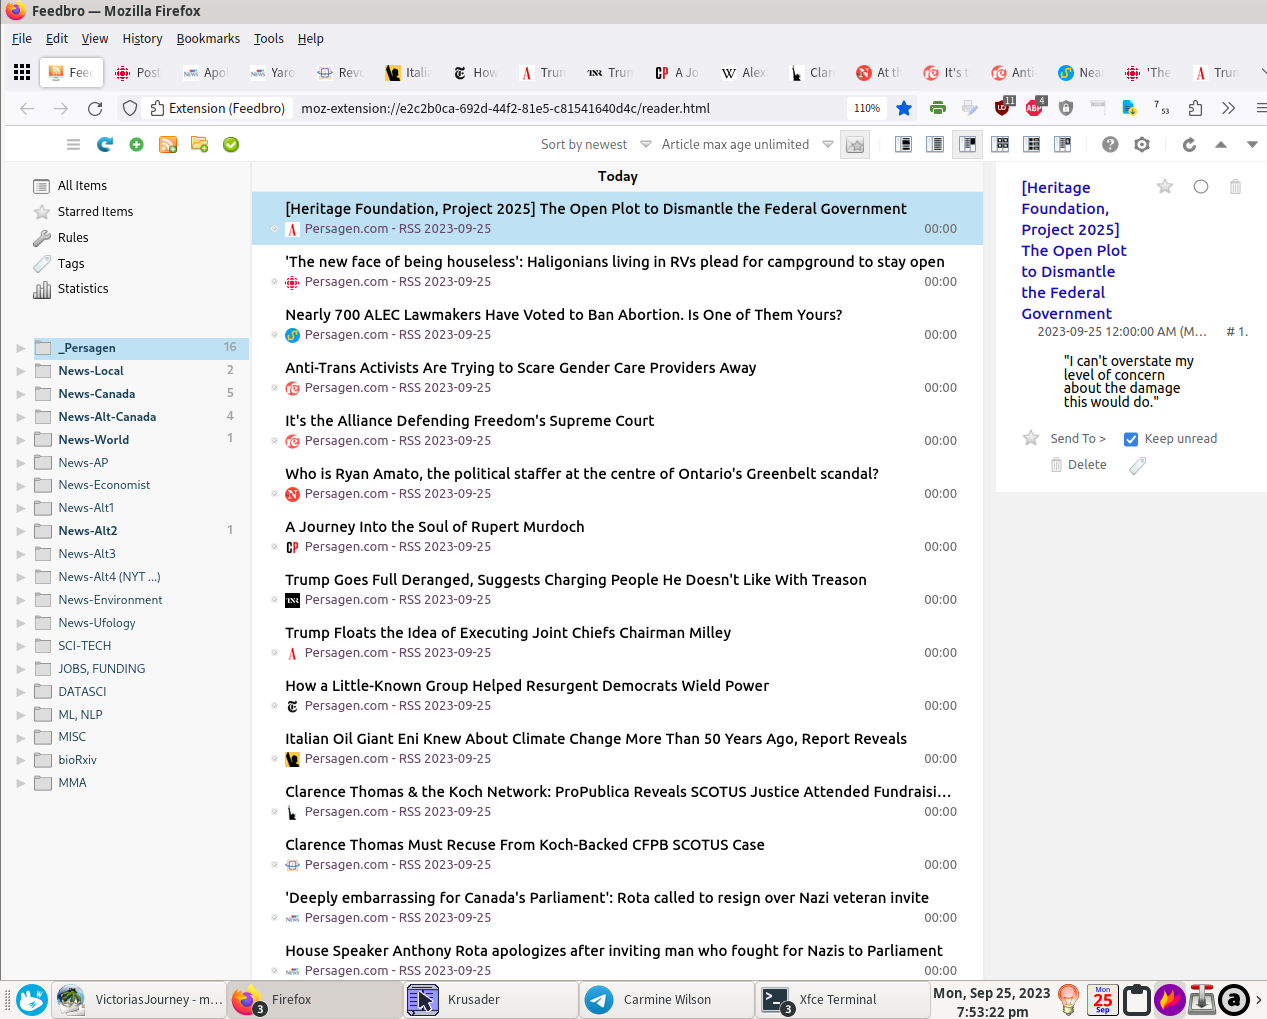Open Xfce Terminal from the taskbar
This screenshot has height=1019, width=1267.
click(842, 1000)
